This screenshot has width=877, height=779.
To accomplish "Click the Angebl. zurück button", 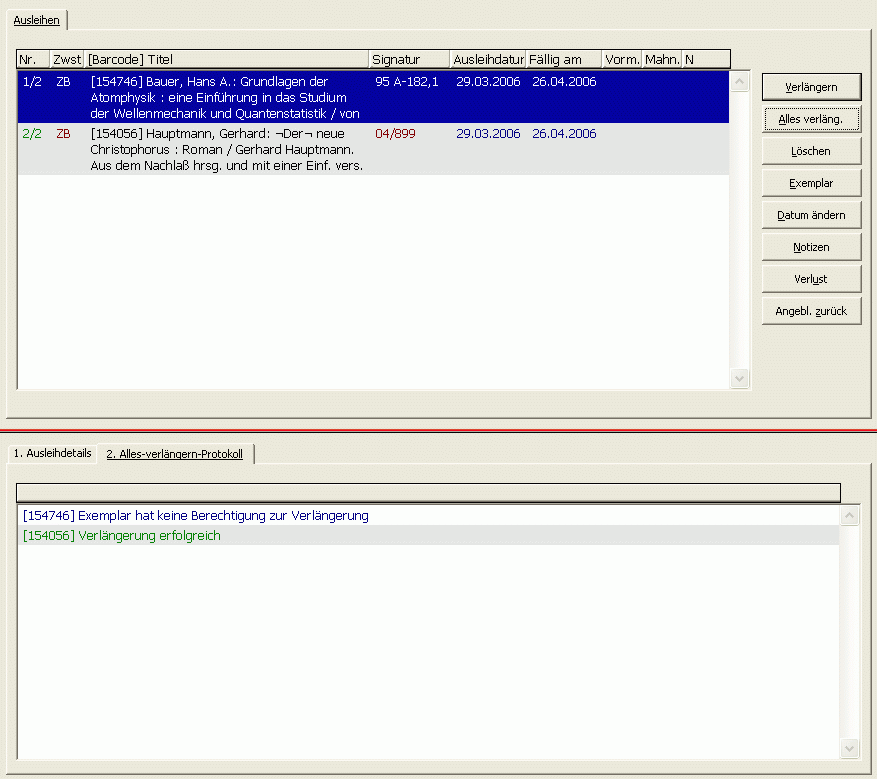I will (811, 311).
